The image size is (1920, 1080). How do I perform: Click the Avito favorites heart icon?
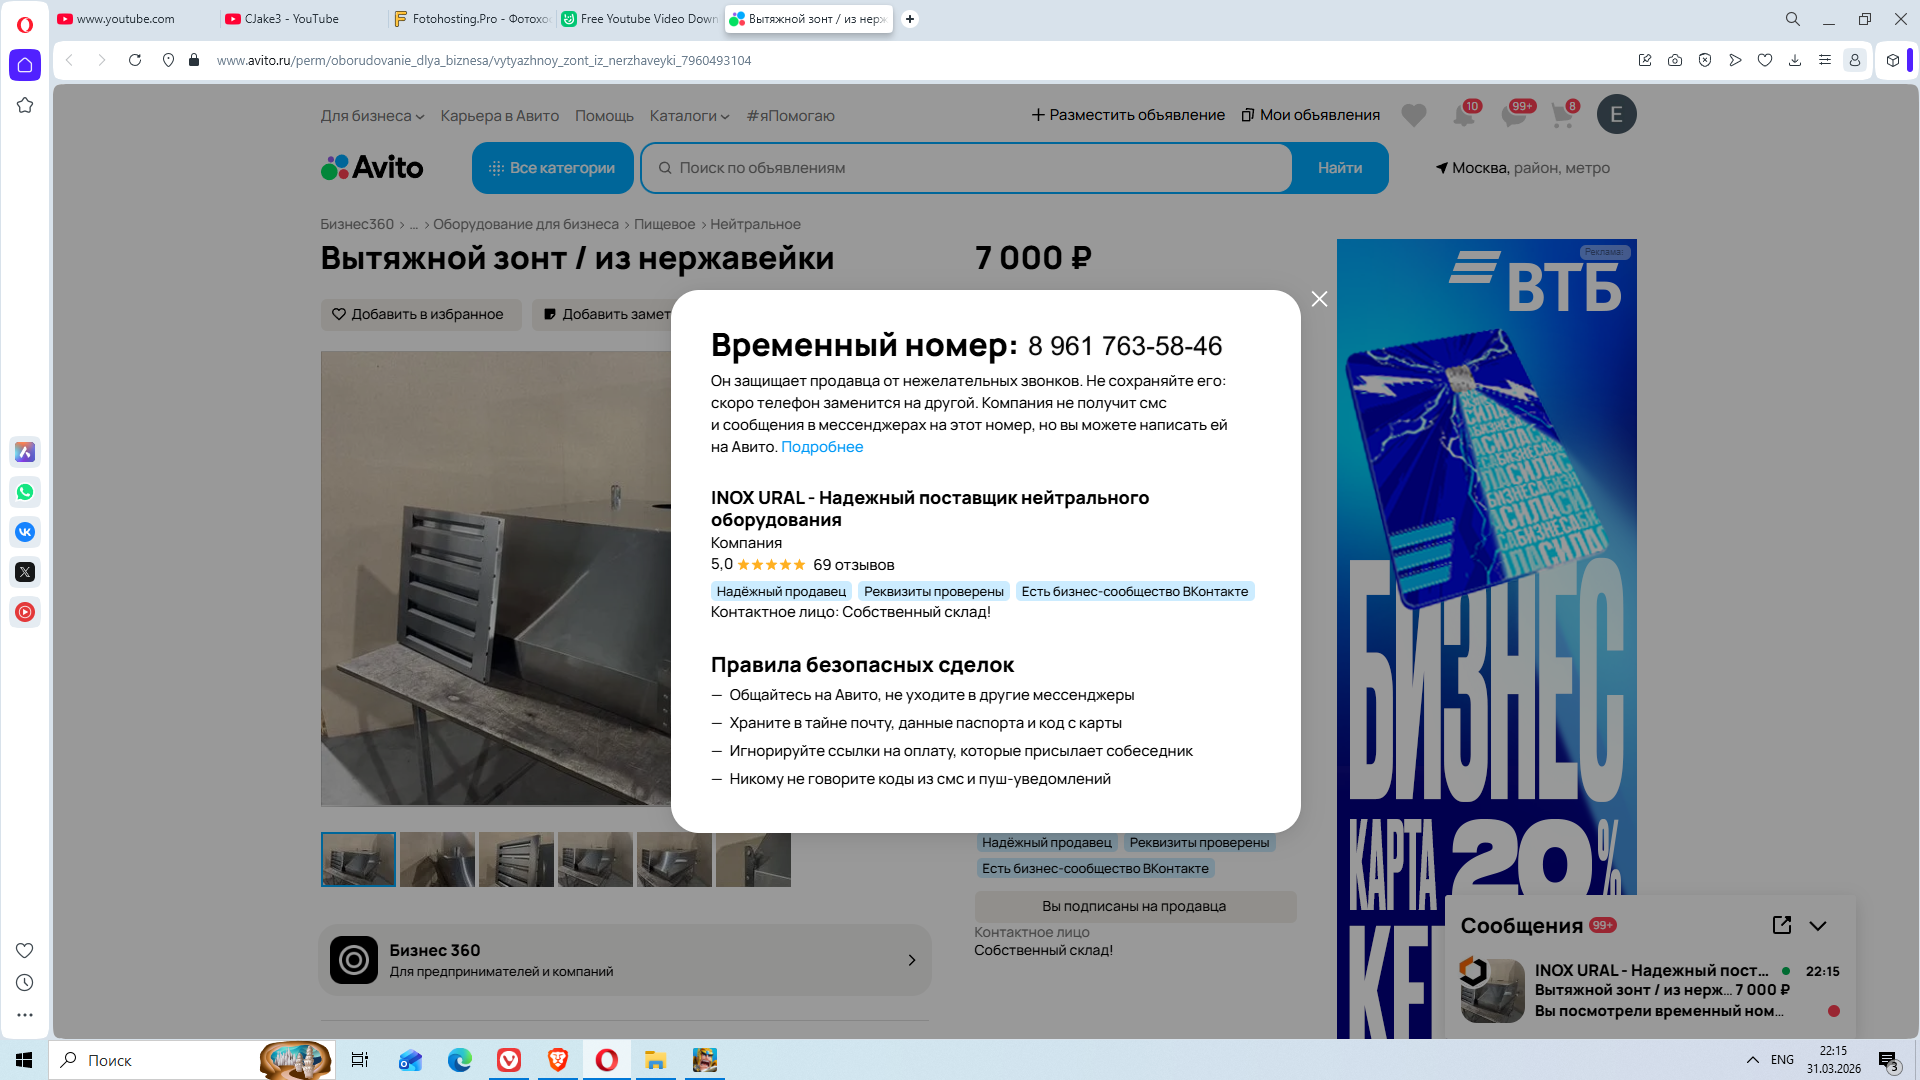click(1413, 115)
